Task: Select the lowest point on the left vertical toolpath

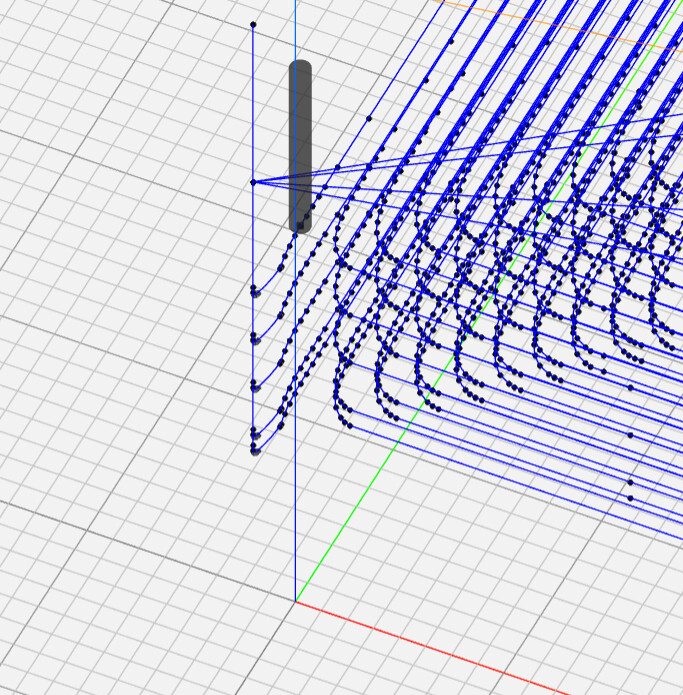Action: [x=255, y=451]
